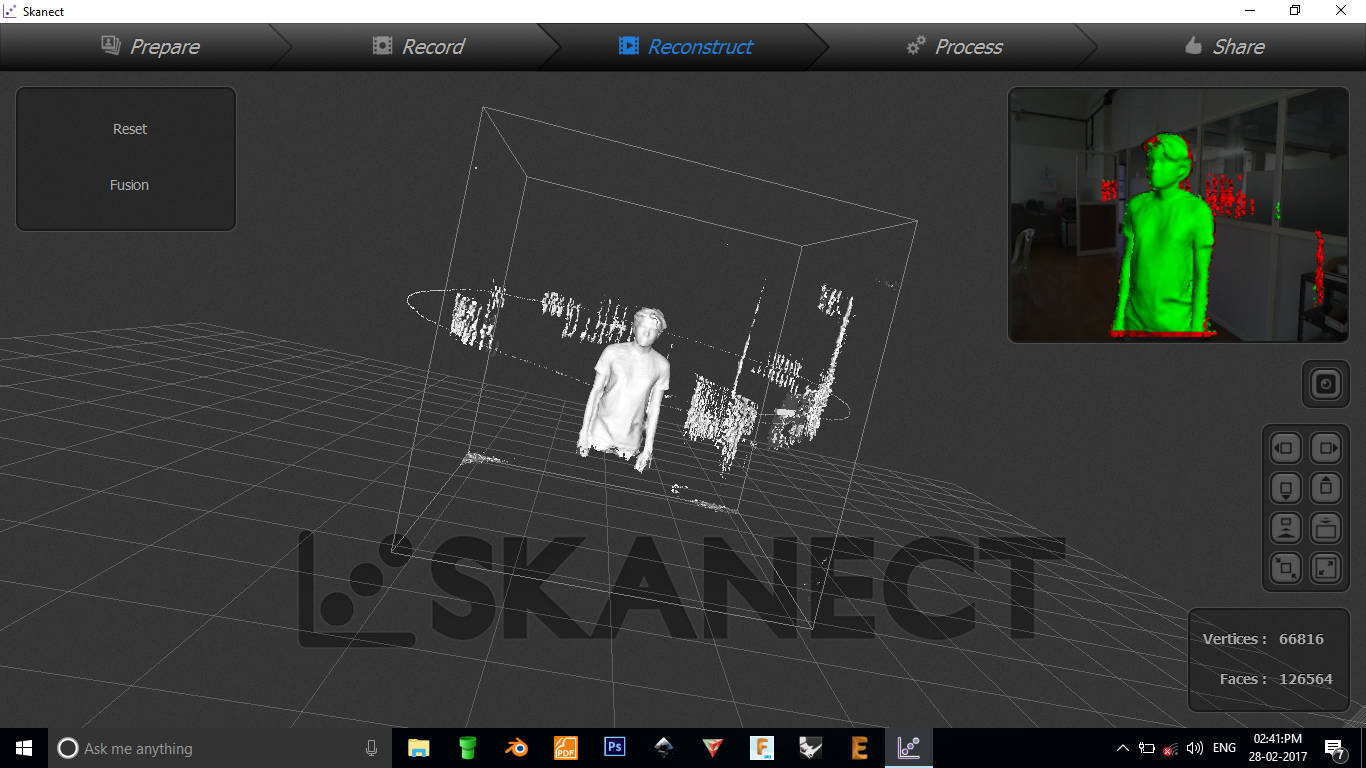1366x768 pixels.
Task: Click the live camera preview thumbnail
Action: tap(1178, 215)
